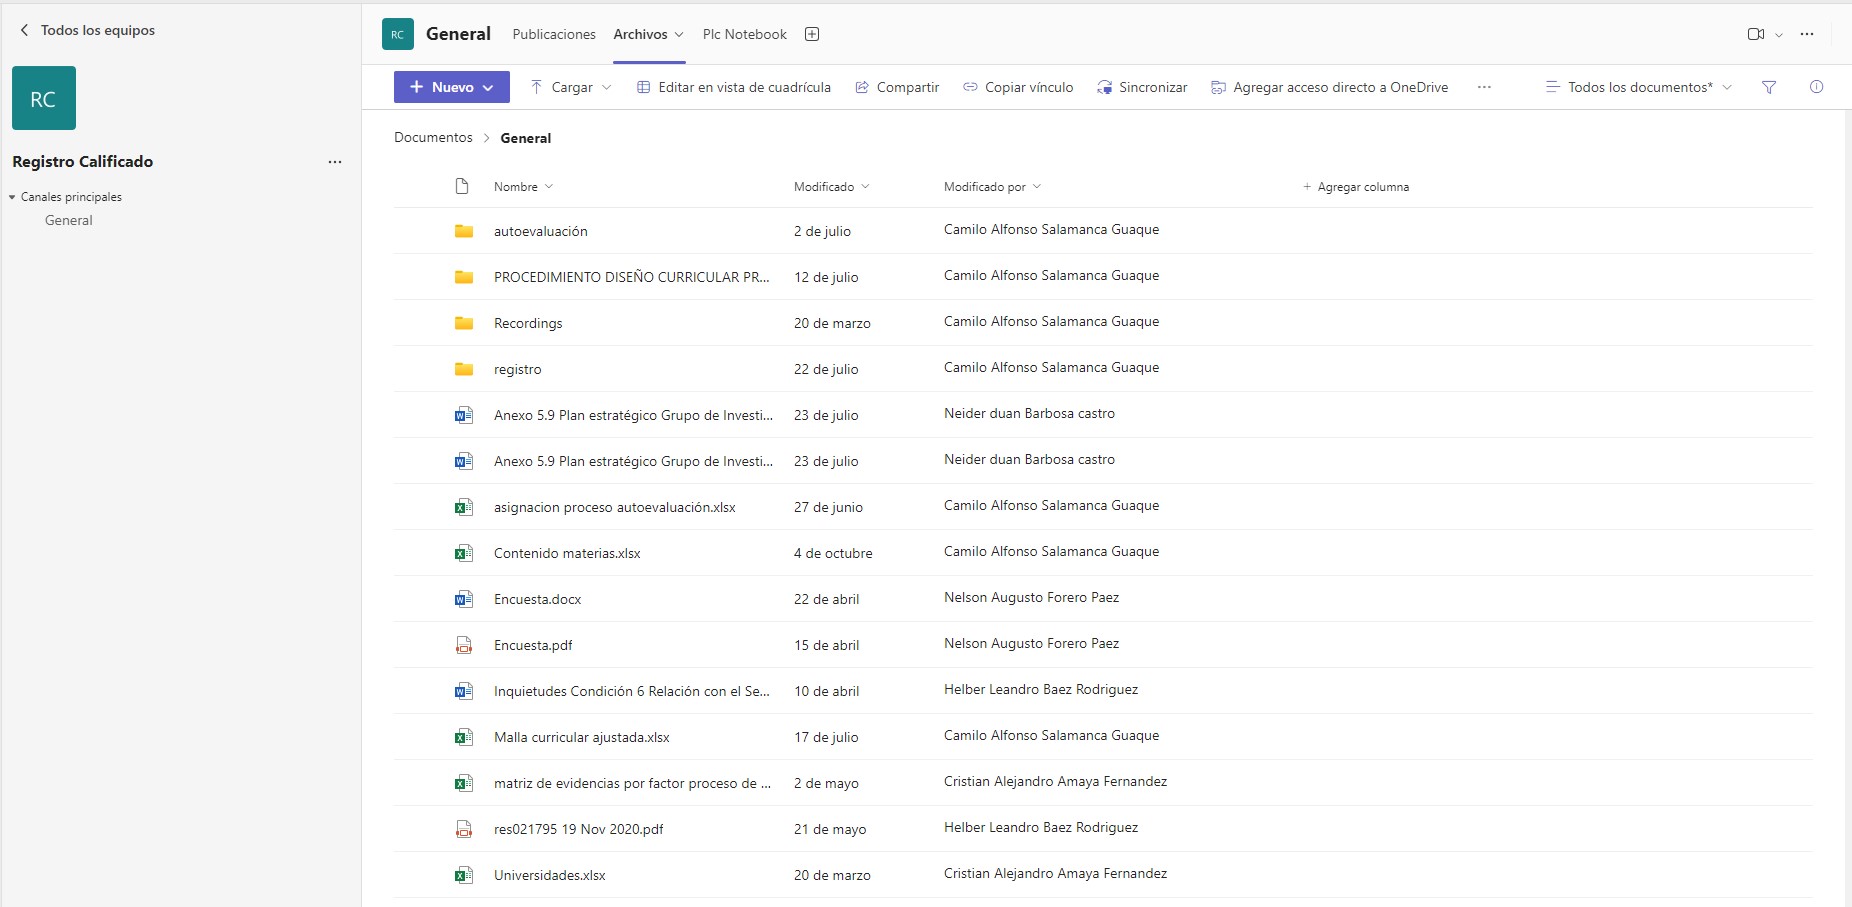Image resolution: width=1852 pixels, height=907 pixels.
Task: Open the Registro Calificado team options ellipsis
Action: [335, 162]
